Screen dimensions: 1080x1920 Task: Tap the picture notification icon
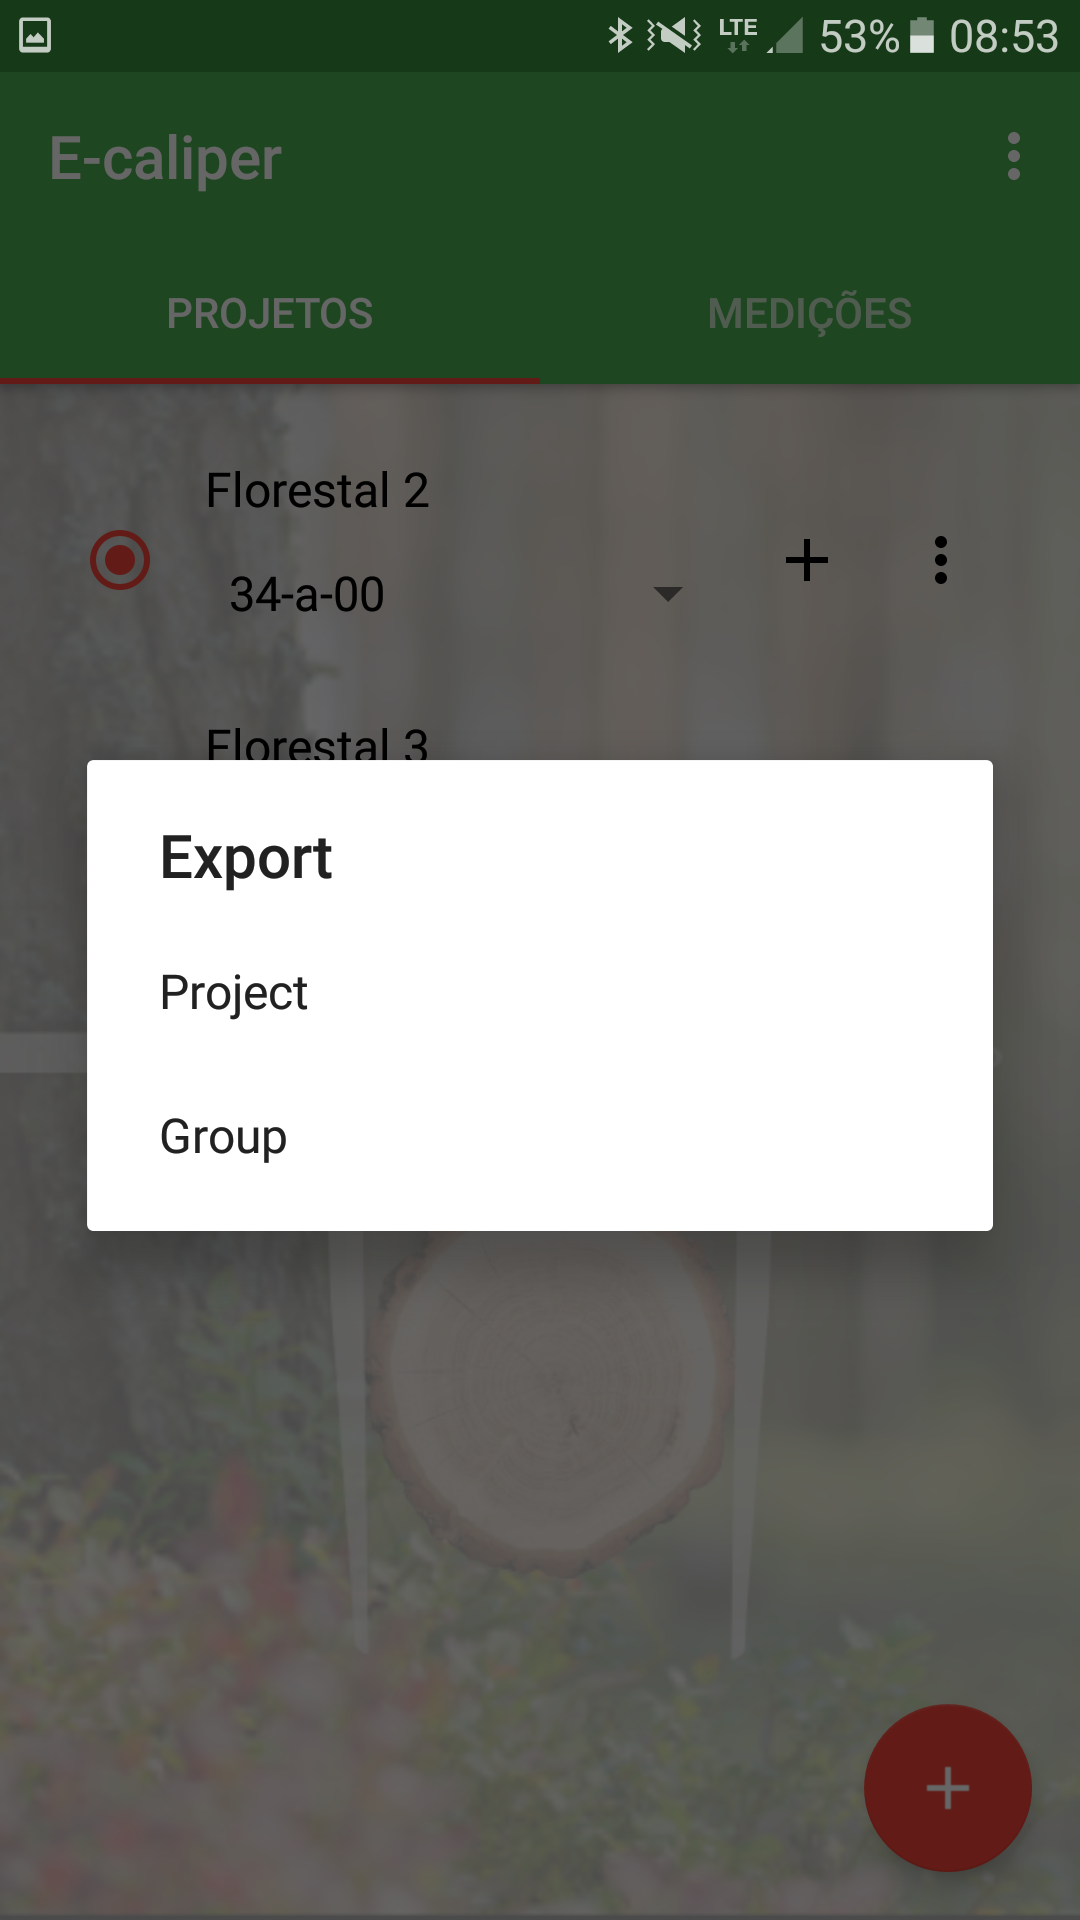[35, 36]
